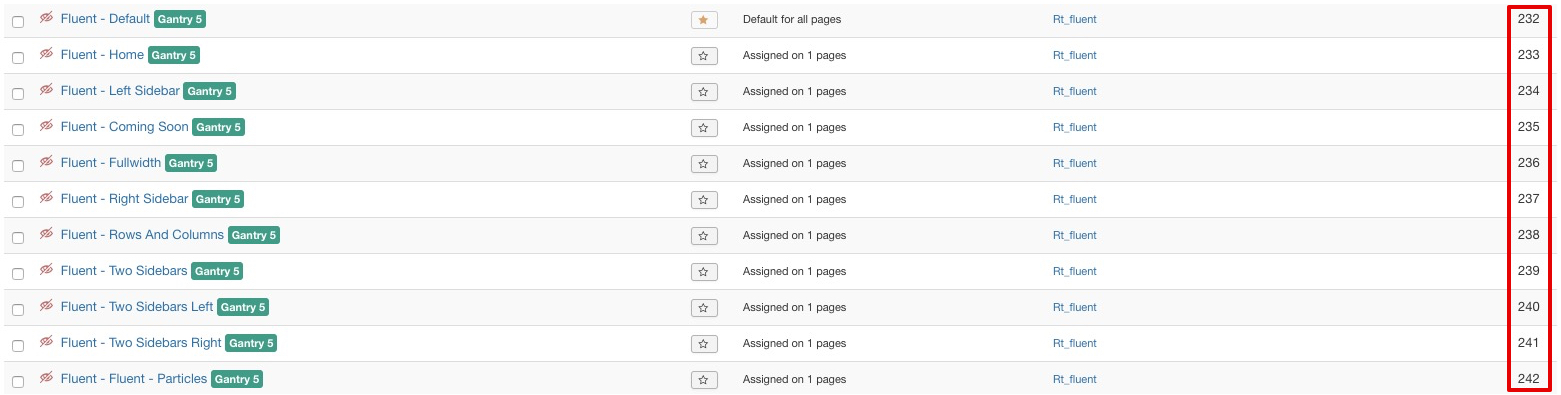
Task: Click the gold default star for Fluent - Default
Action: click(704, 20)
